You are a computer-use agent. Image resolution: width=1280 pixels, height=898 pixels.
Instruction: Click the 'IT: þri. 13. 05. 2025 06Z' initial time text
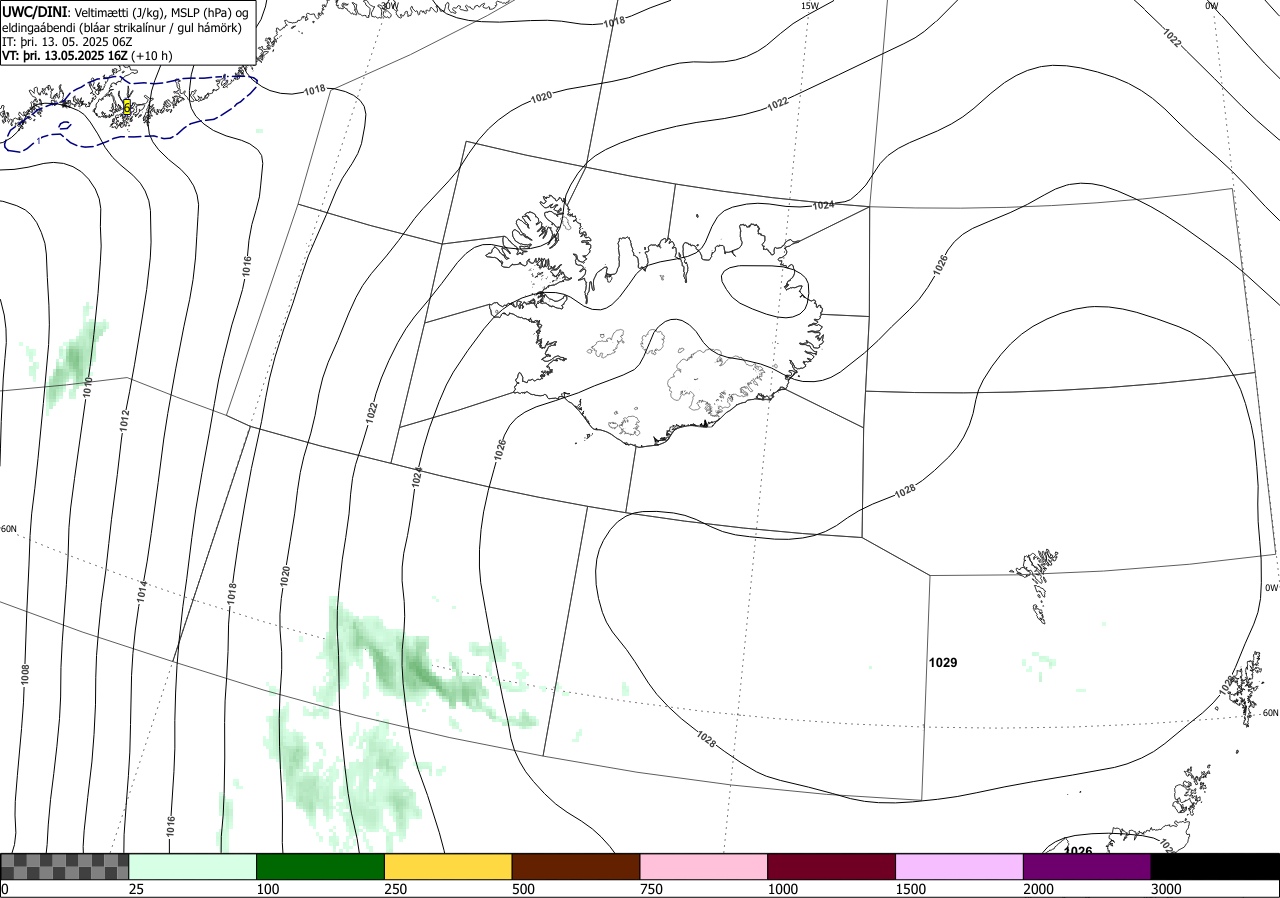tap(67, 42)
